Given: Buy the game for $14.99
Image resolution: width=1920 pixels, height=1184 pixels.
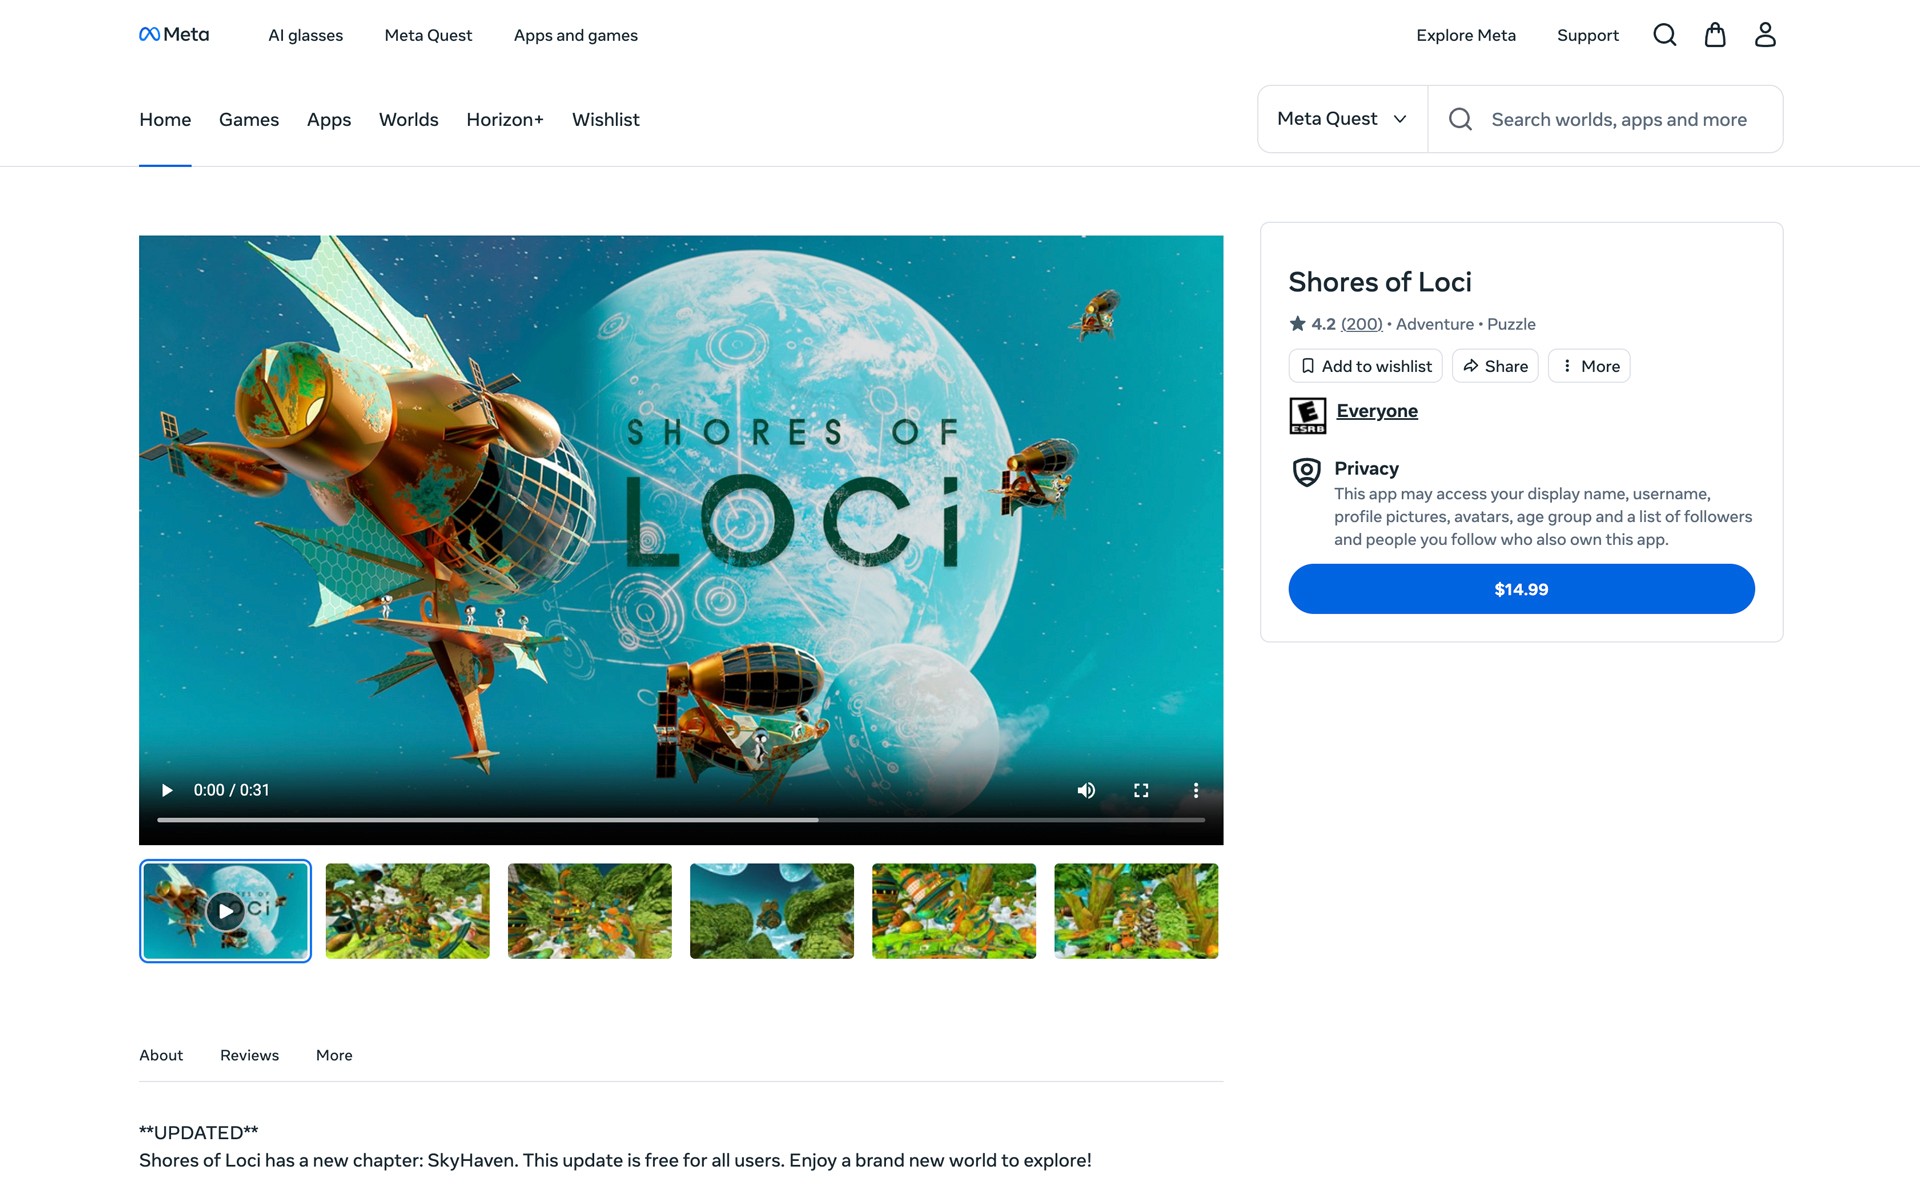Looking at the screenshot, I should click(x=1521, y=589).
